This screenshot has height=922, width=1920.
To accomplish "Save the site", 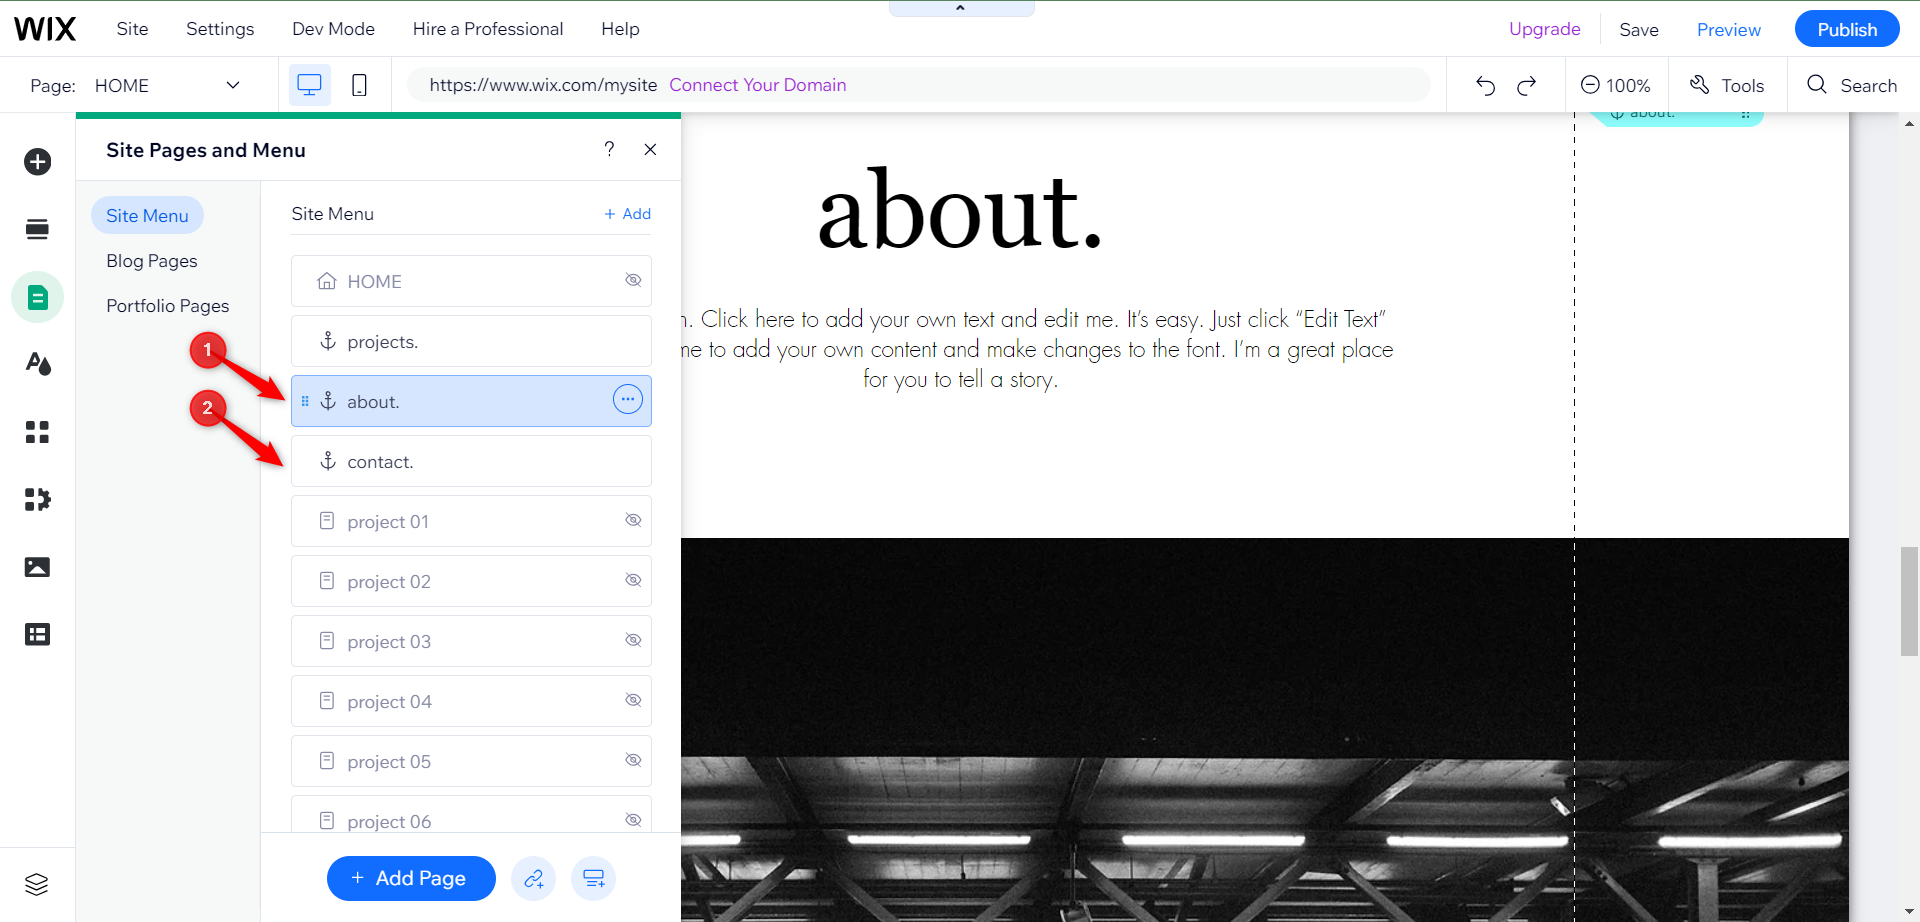I will [x=1639, y=30].
